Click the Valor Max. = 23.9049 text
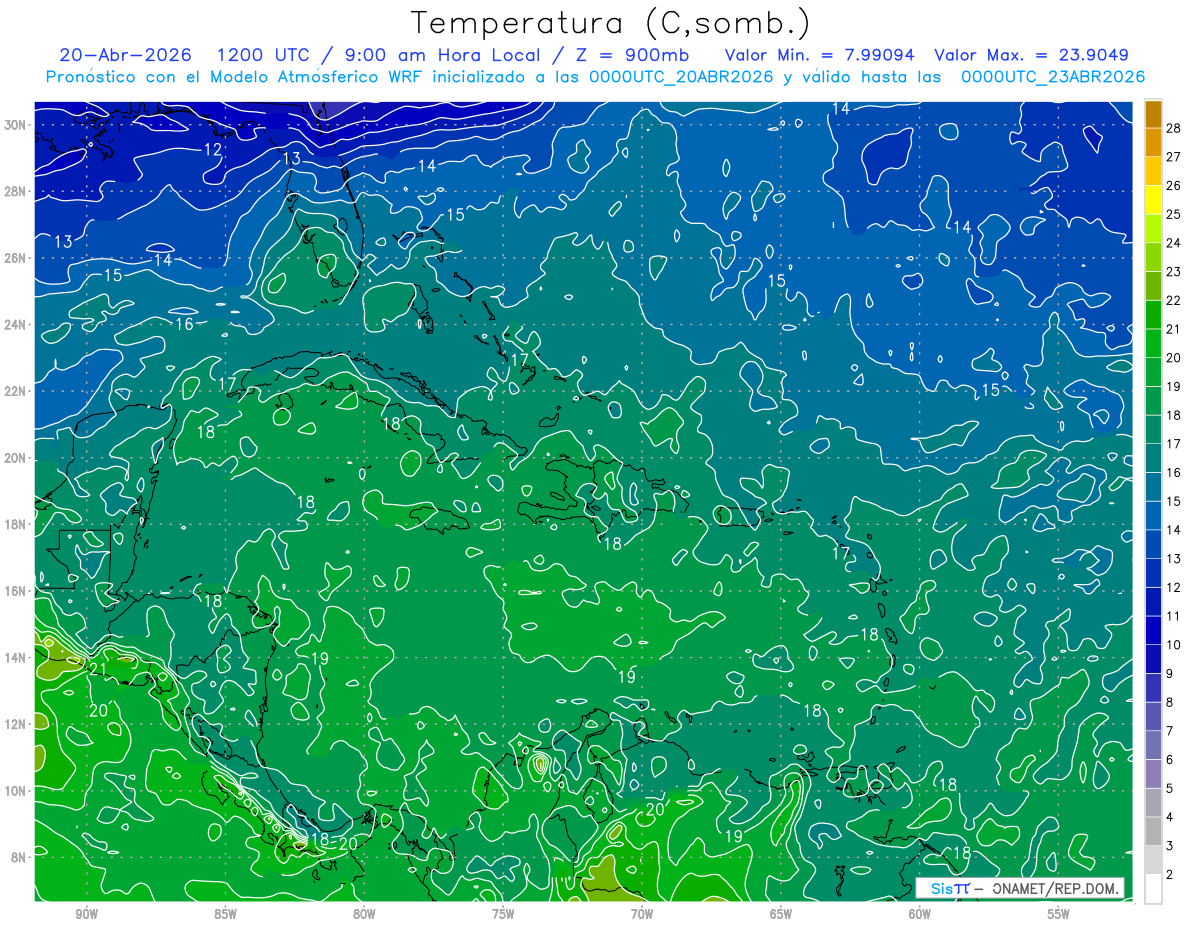Screen dimensions: 1200x927 click(x=1031, y=55)
